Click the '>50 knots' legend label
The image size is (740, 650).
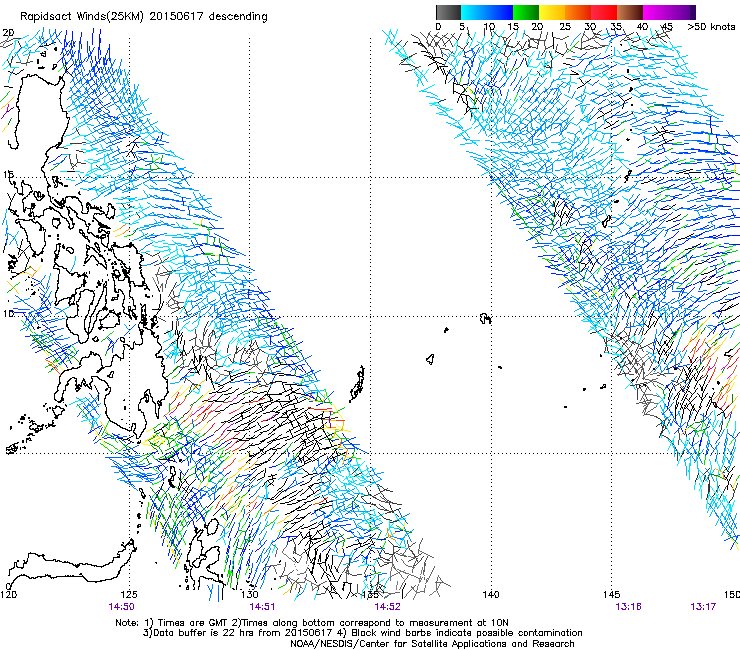pyautogui.click(x=711, y=27)
